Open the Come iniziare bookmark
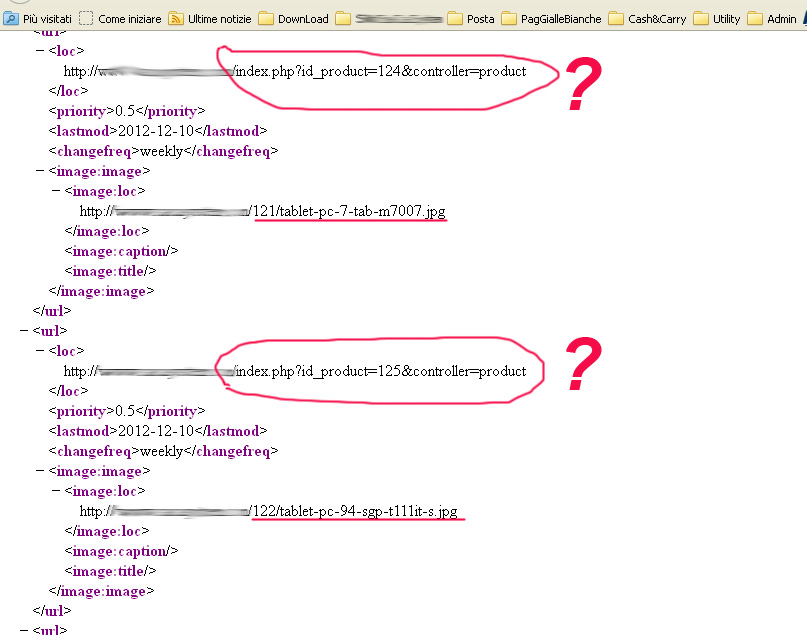807x635 pixels. click(120, 19)
